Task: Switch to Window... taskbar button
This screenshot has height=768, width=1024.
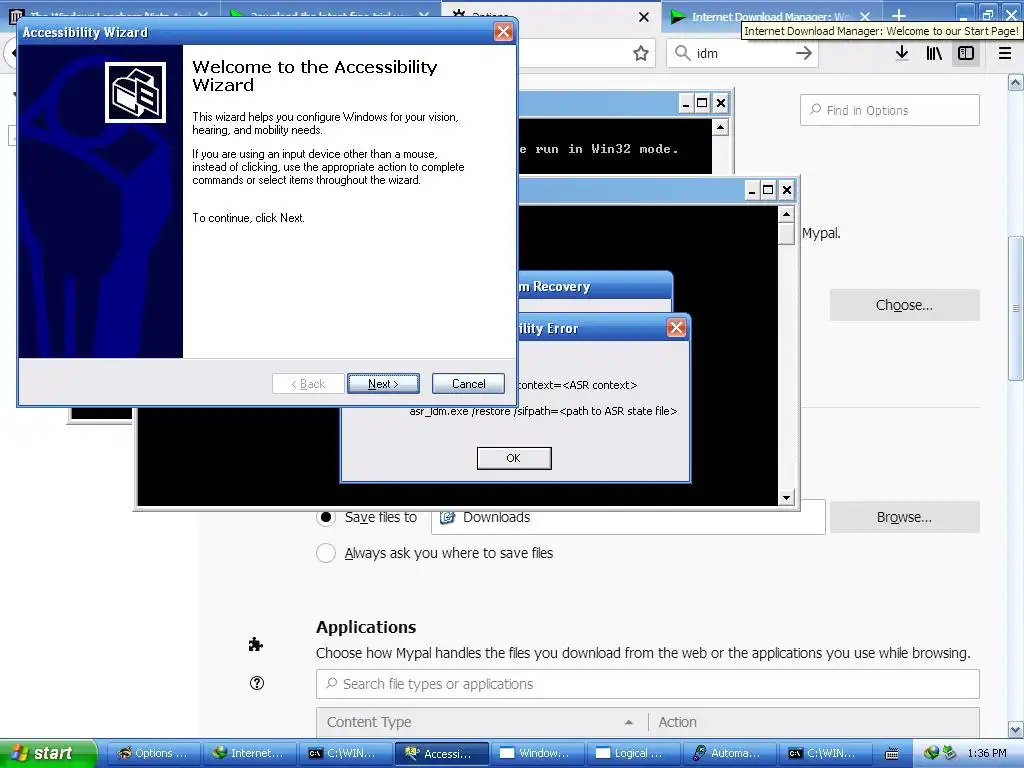Action: (x=537, y=754)
